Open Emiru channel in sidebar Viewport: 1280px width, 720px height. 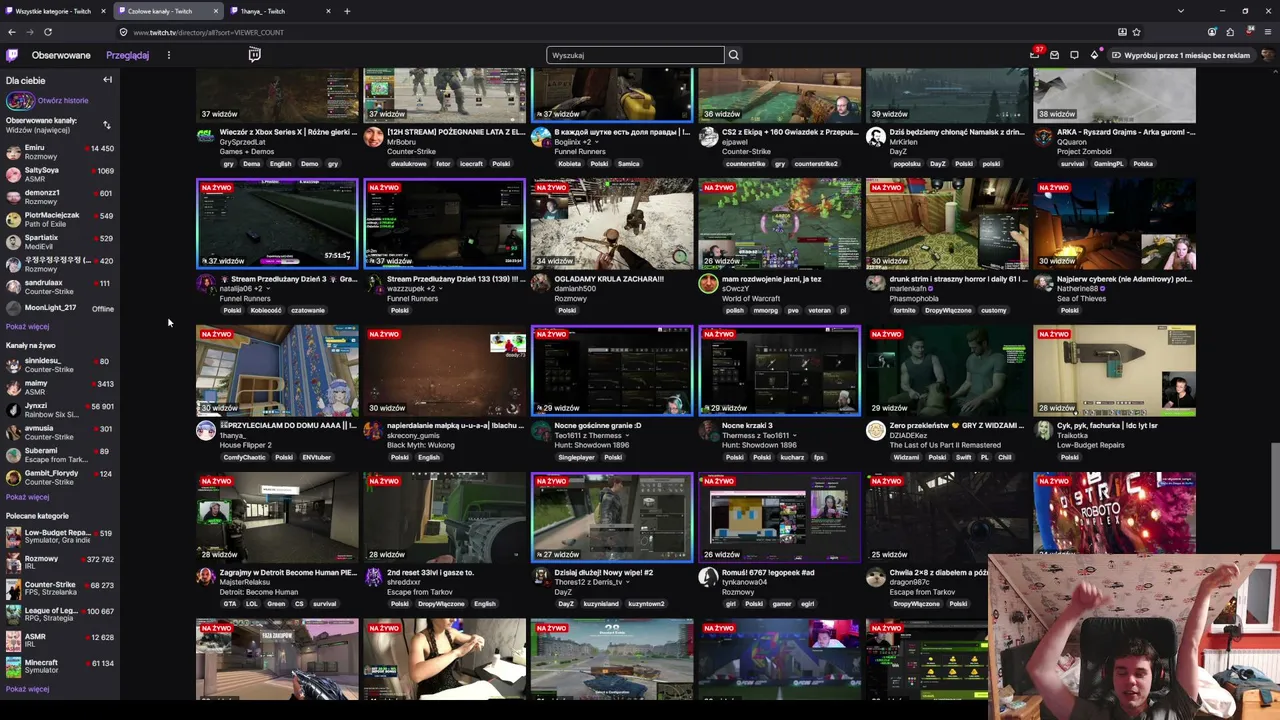click(x=60, y=152)
